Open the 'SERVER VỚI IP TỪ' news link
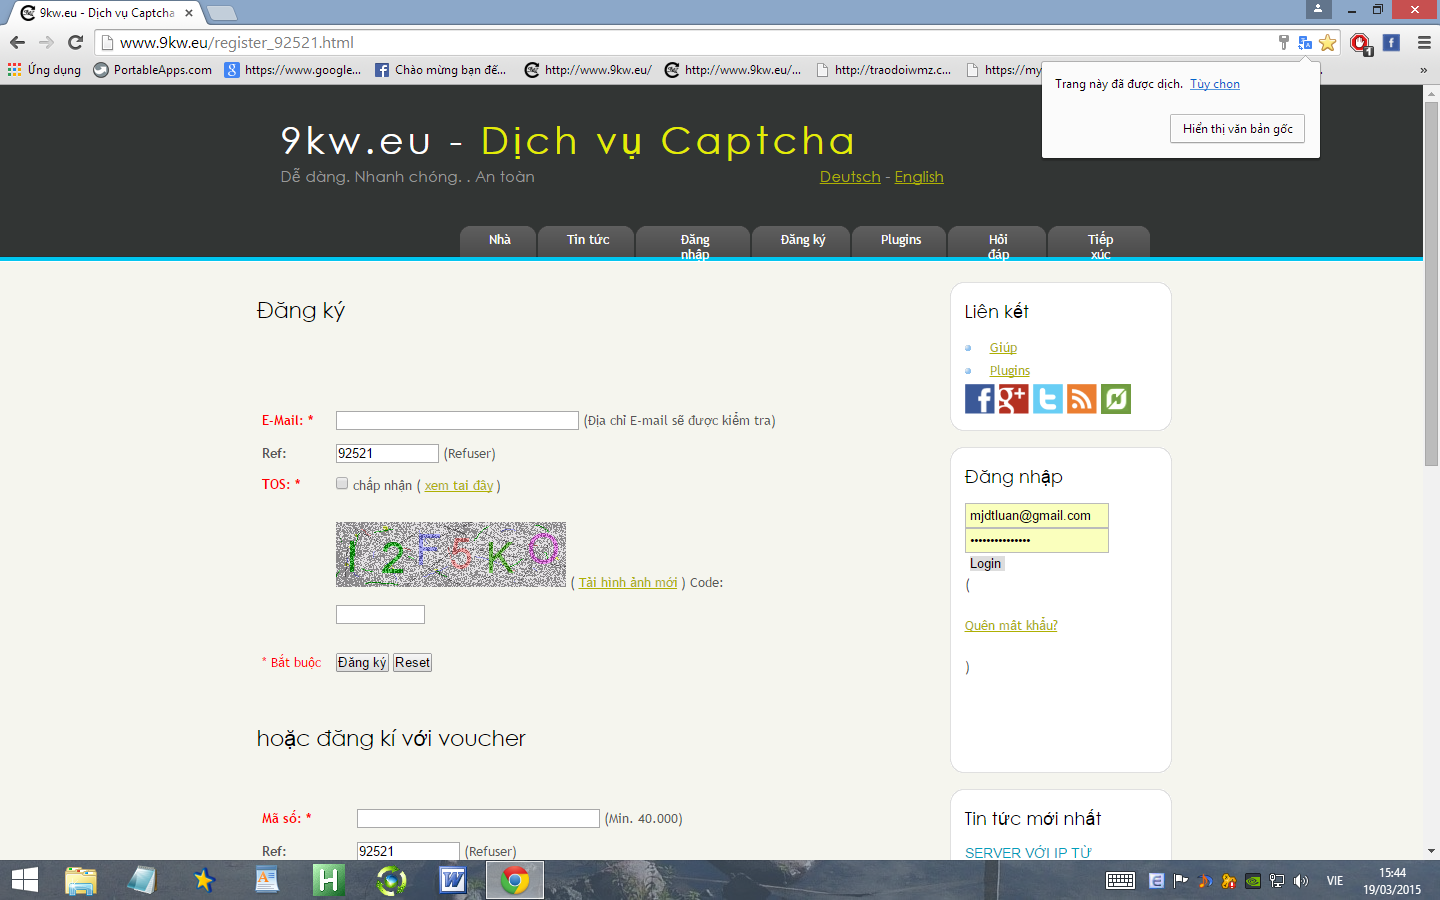The image size is (1440, 900). (x=1028, y=853)
